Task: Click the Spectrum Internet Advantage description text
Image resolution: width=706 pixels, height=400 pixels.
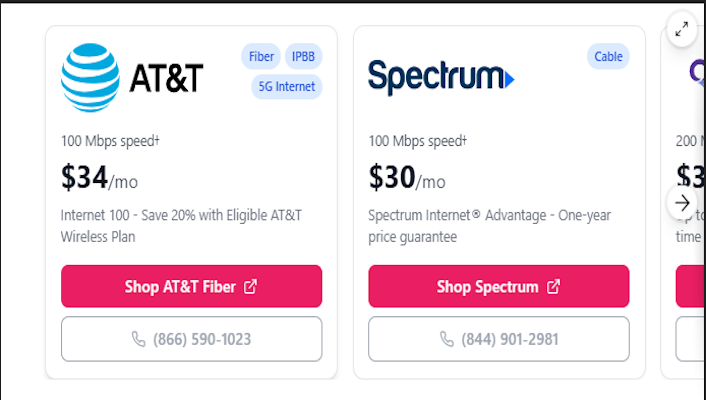Action: 489,226
